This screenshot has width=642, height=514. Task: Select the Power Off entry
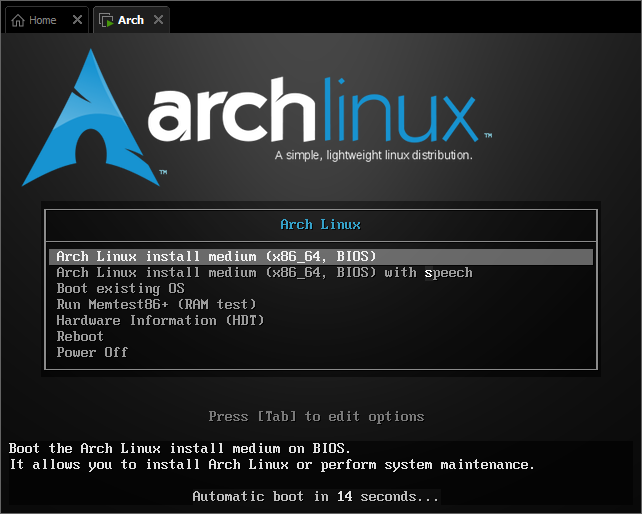click(92, 352)
